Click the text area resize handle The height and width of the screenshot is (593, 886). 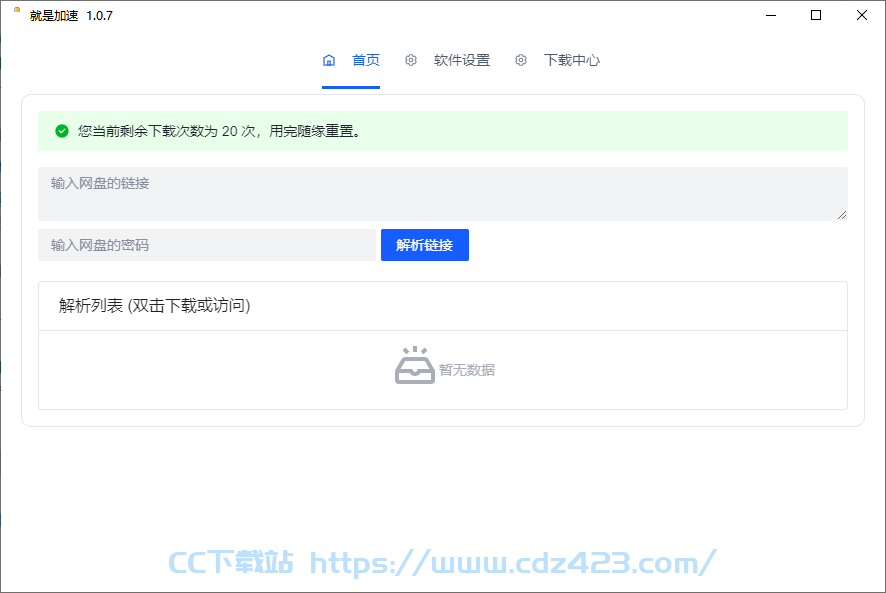[x=842, y=215]
